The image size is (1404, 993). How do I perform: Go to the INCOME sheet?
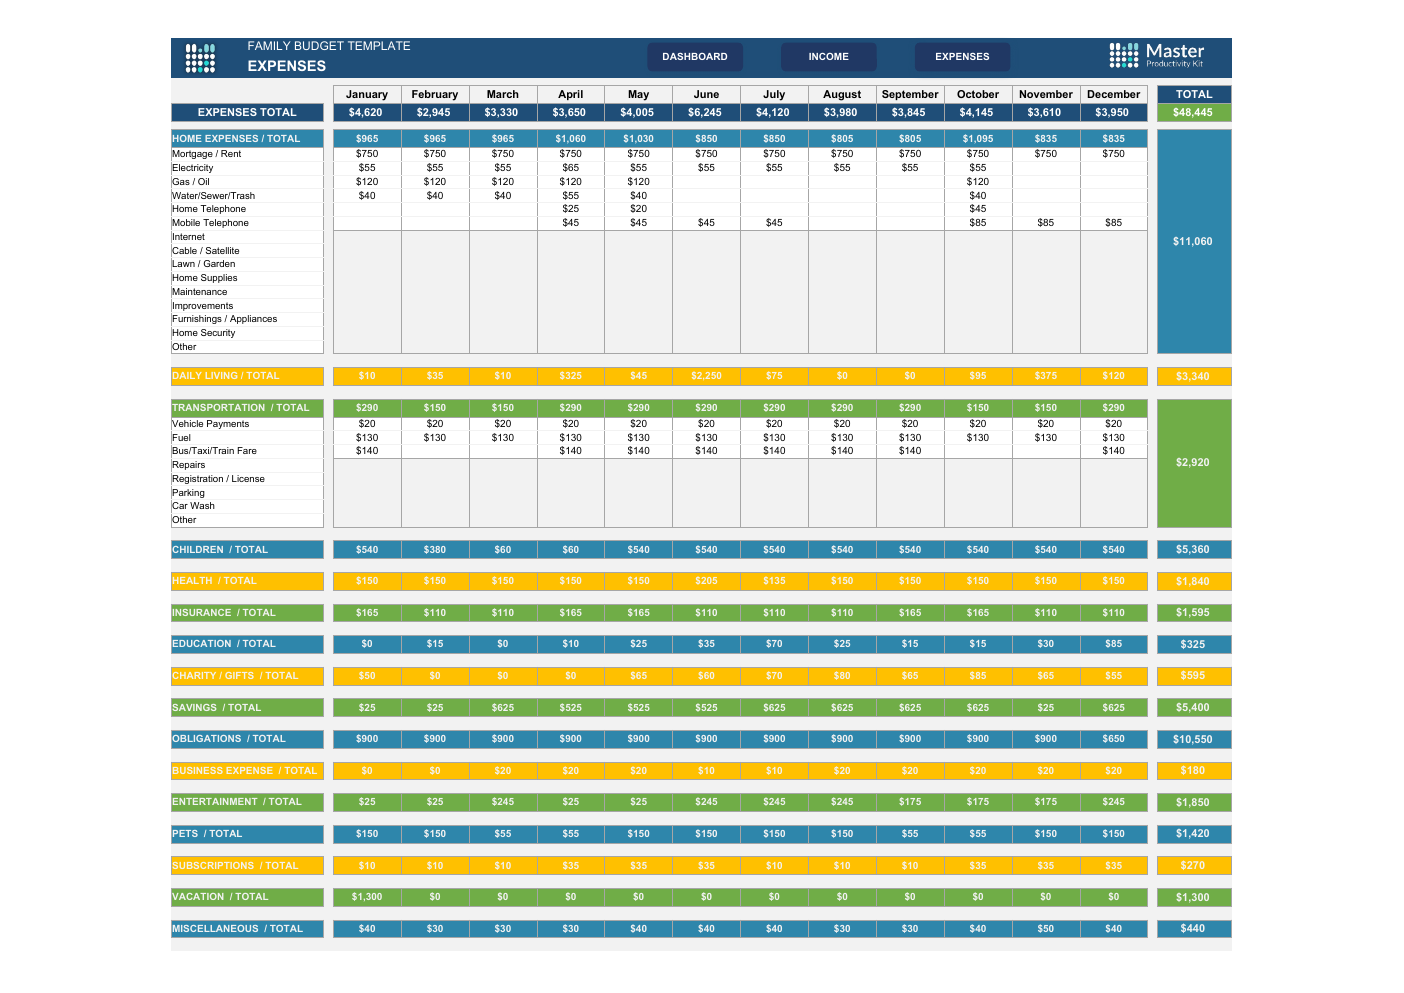point(828,57)
